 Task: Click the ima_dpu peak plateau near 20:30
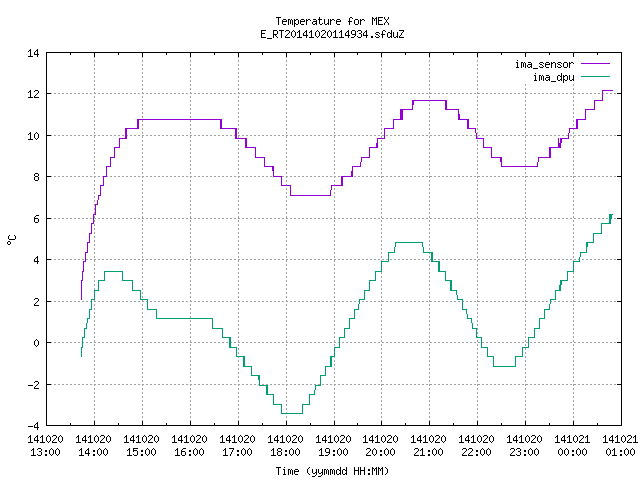tap(409, 243)
